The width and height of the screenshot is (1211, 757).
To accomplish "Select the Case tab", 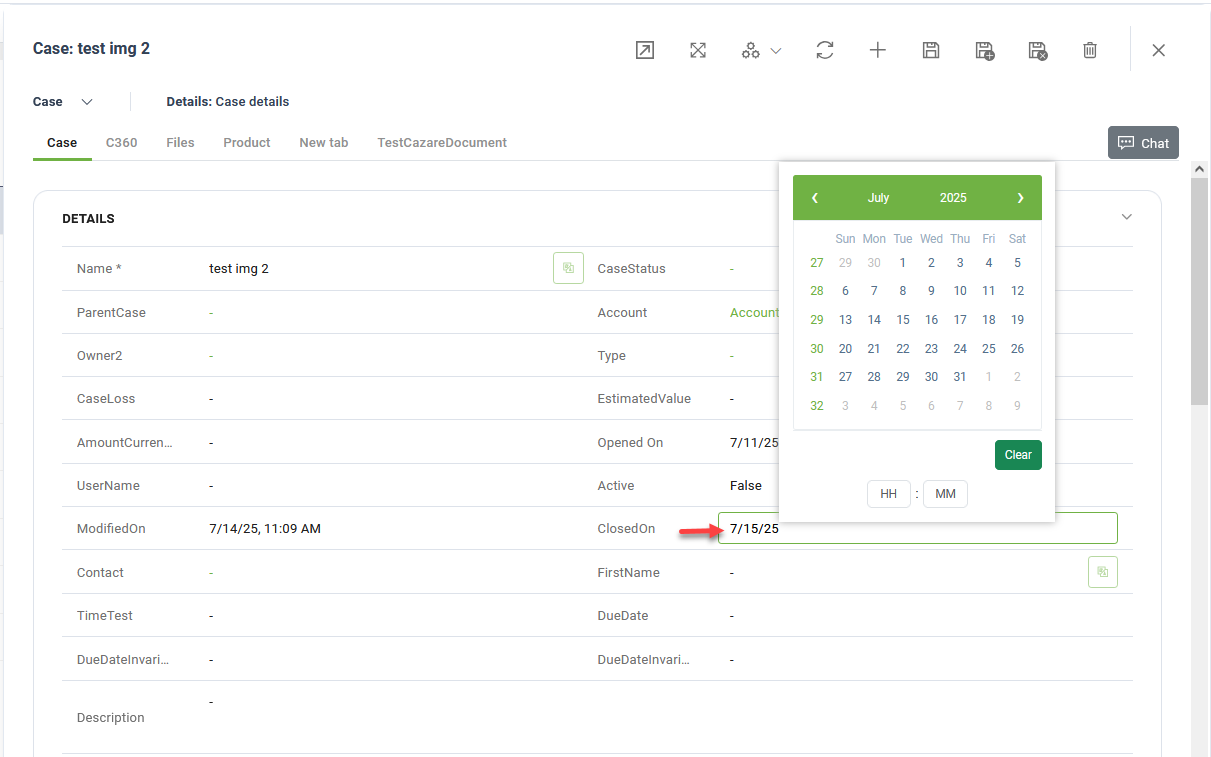I will (62, 143).
